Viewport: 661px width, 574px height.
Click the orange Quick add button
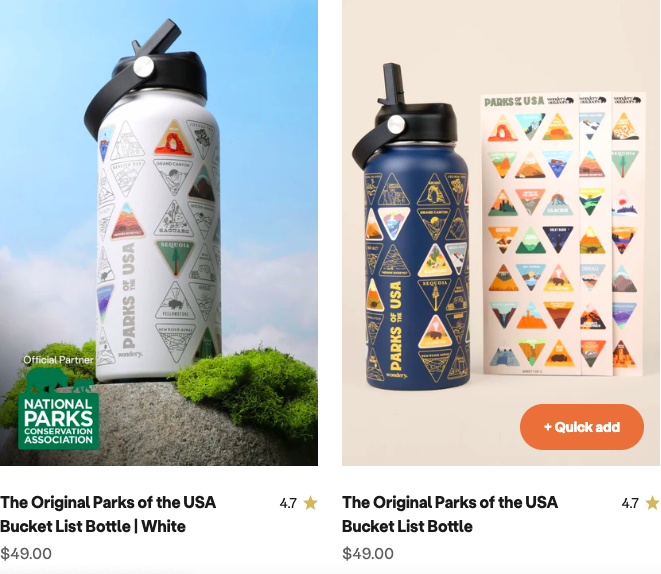[581, 426]
